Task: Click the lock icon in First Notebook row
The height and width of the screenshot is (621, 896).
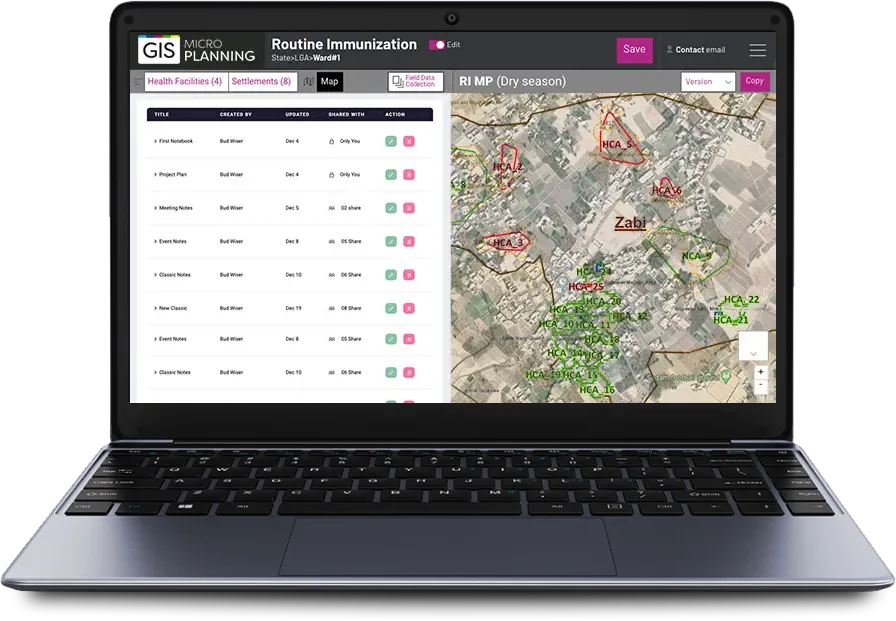Action: tap(331, 141)
